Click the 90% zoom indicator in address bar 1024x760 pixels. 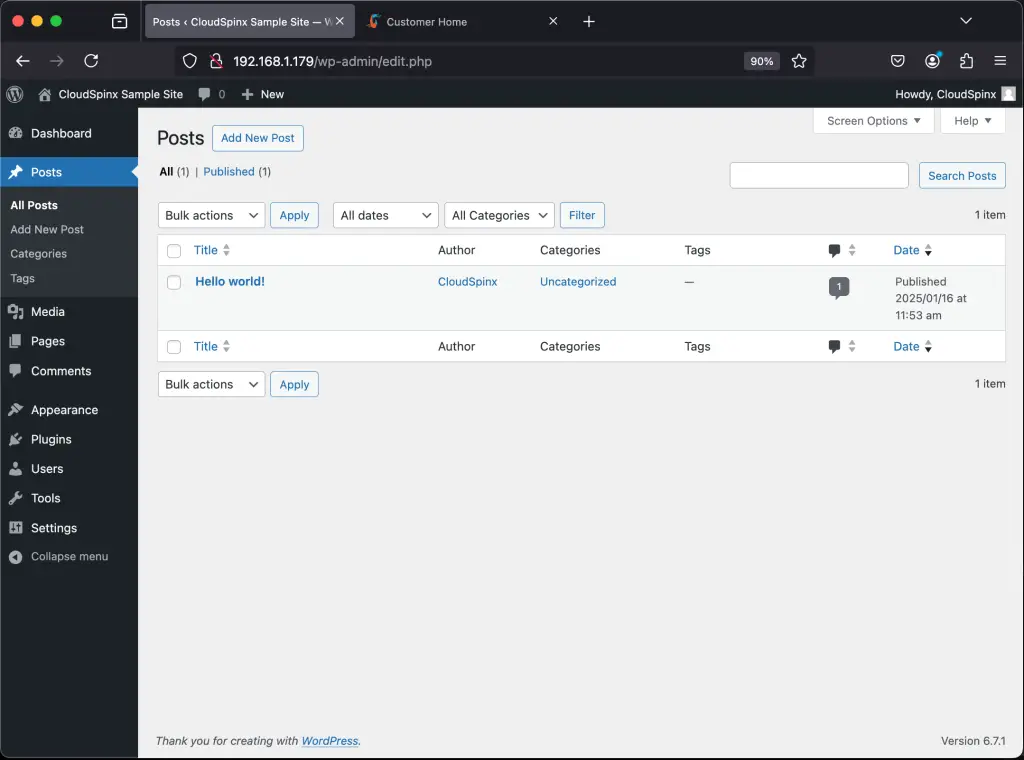pyautogui.click(x=761, y=60)
